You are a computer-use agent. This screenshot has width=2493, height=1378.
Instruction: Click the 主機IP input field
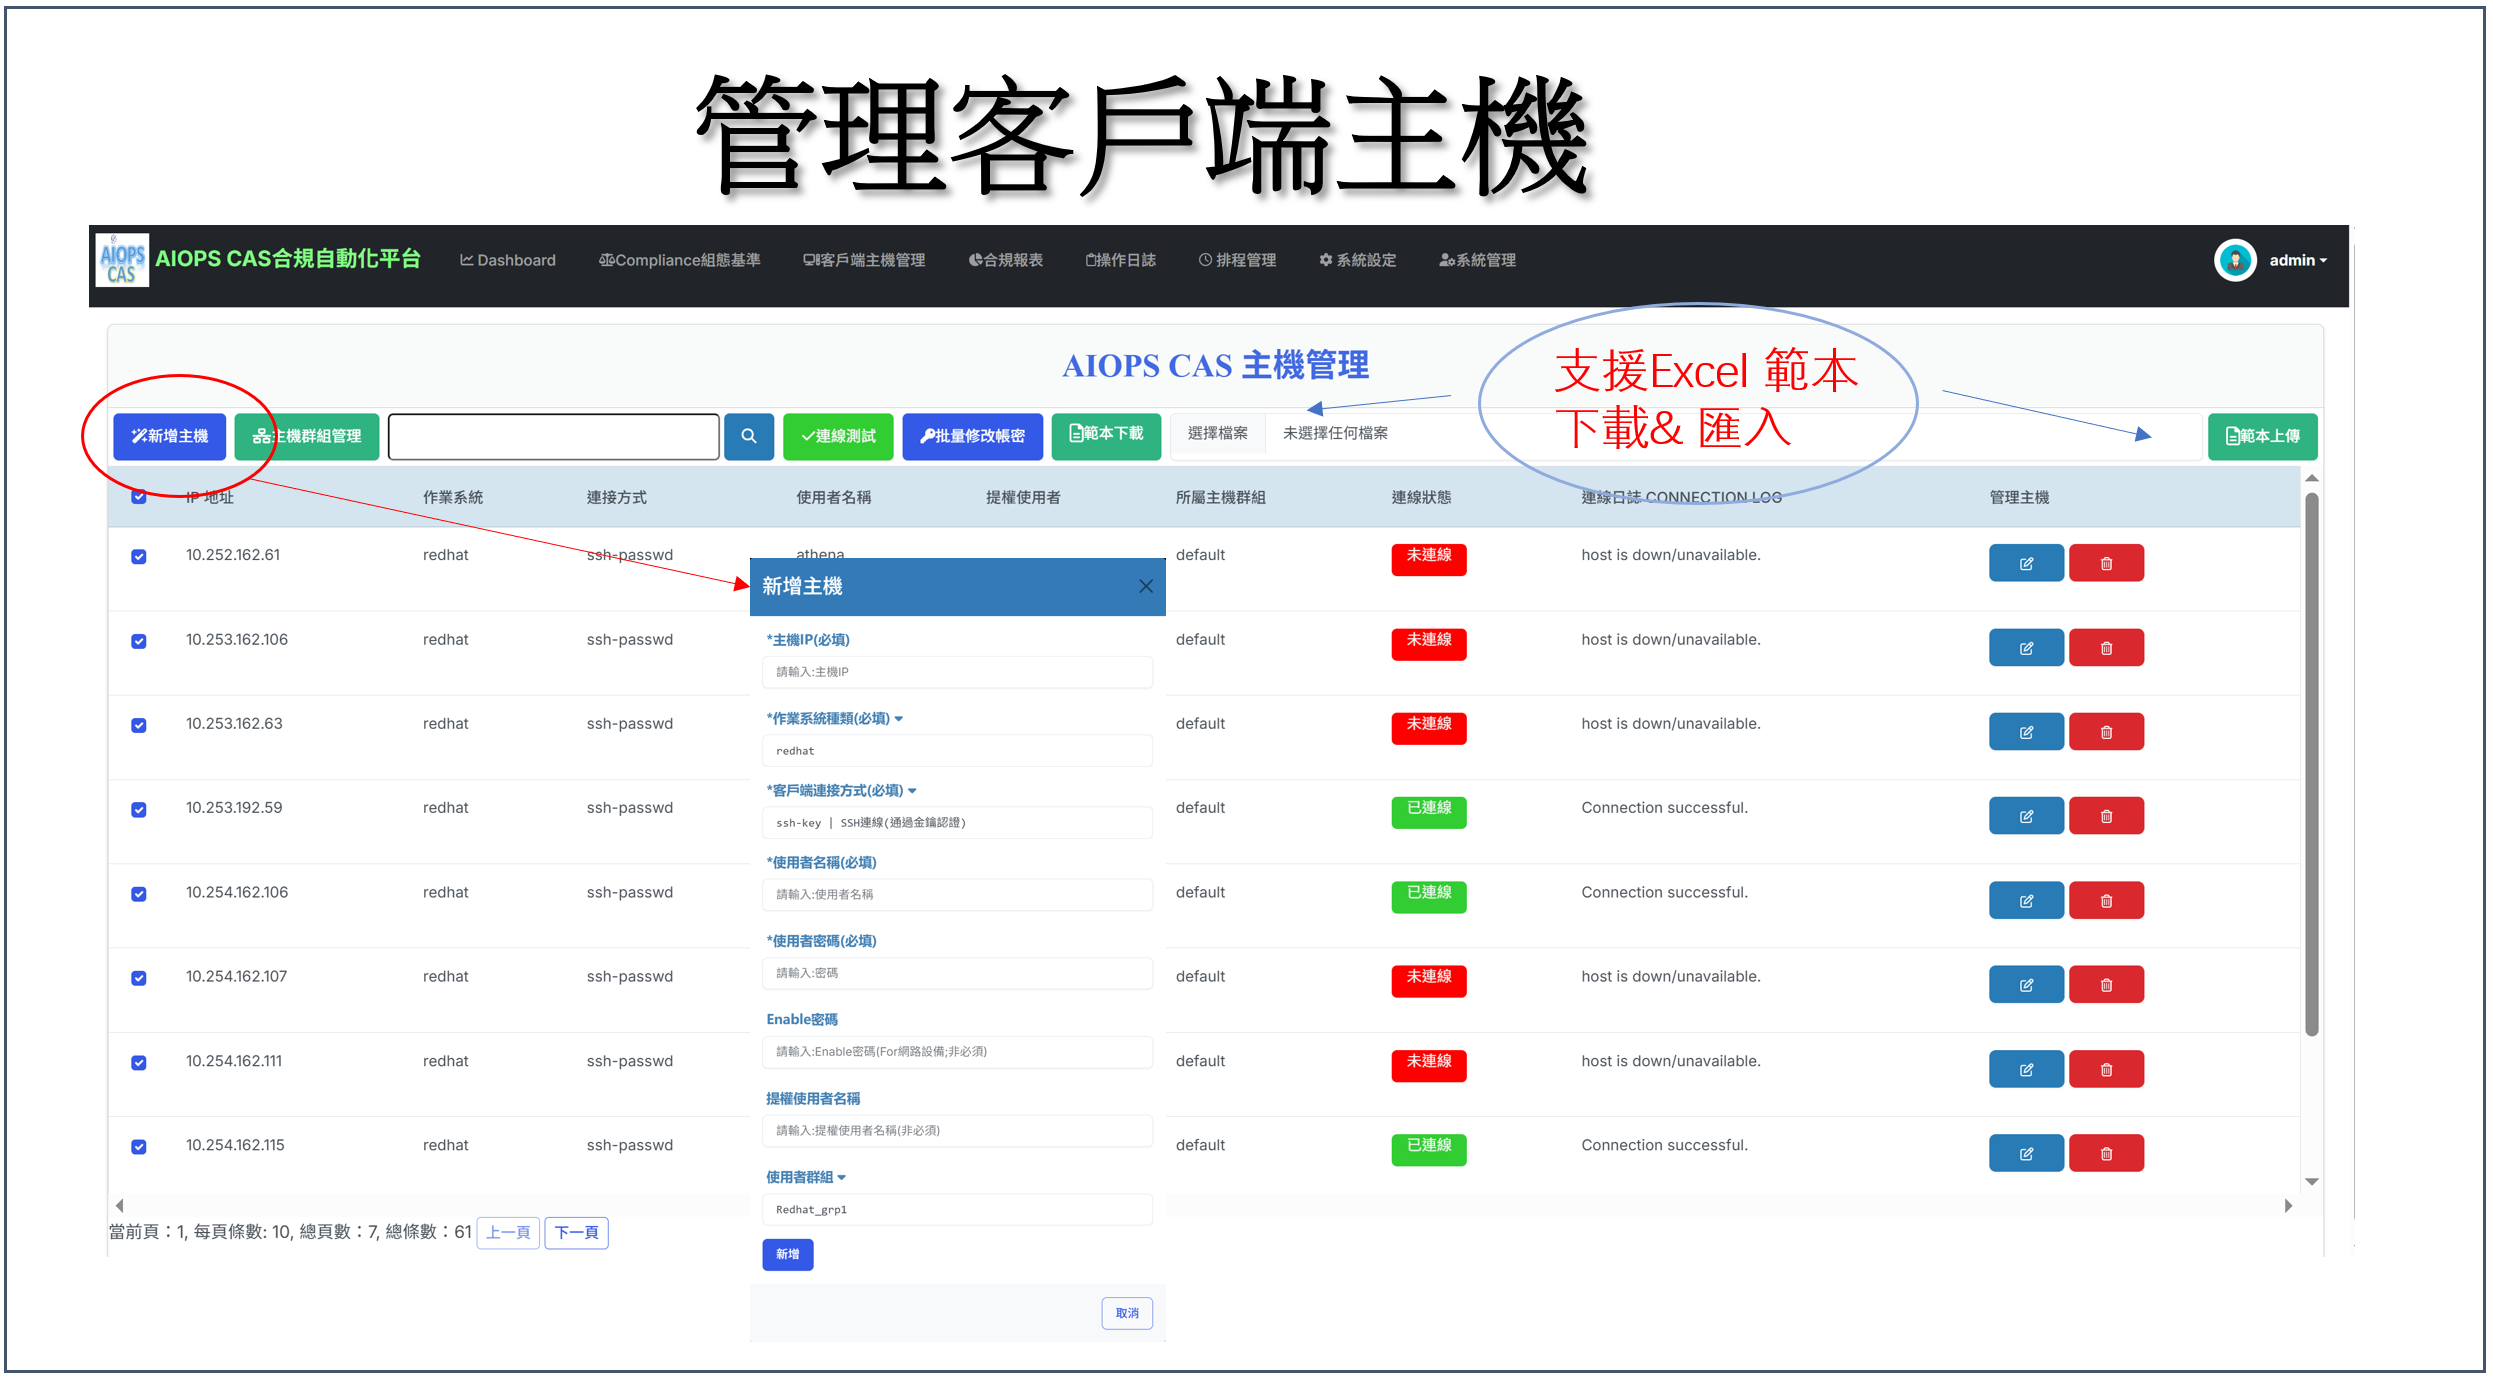point(956,672)
